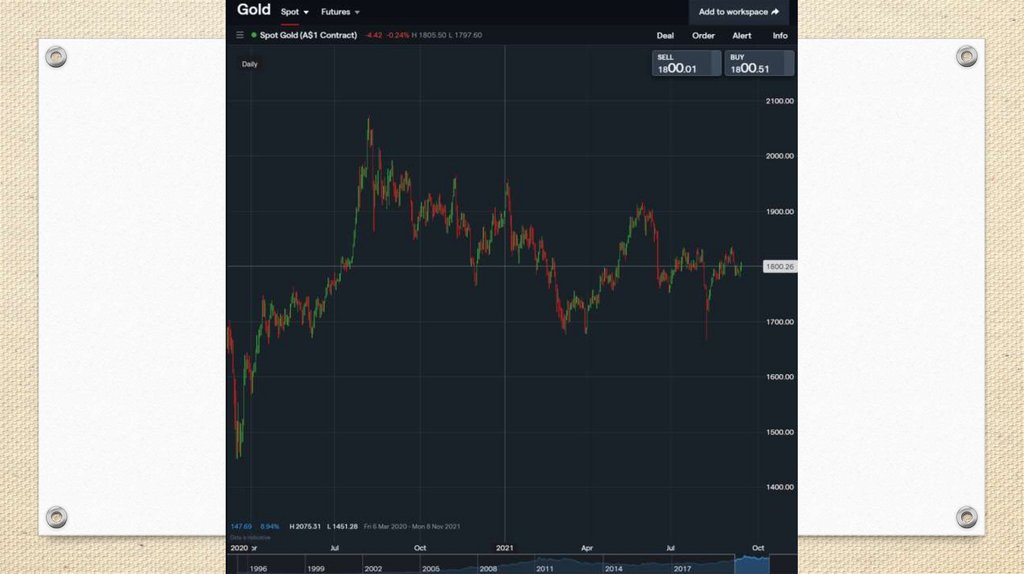The width and height of the screenshot is (1024, 574).
Task: Open the Daily timeframe selector
Action: [250, 64]
